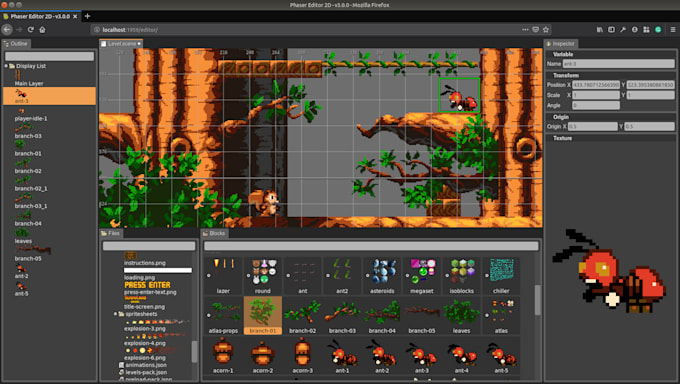Screen dimensions: 680x384
Task: Expand the atlas-props block group
Action: point(209,315)
